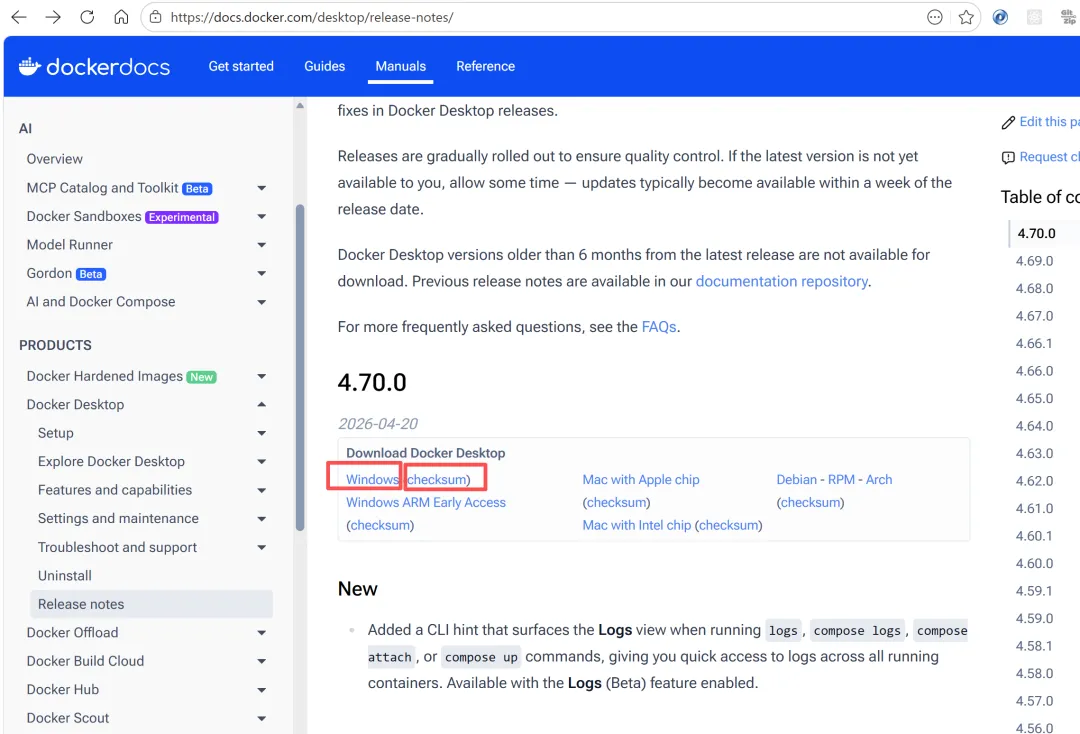Open the AI Overview page

[54, 159]
